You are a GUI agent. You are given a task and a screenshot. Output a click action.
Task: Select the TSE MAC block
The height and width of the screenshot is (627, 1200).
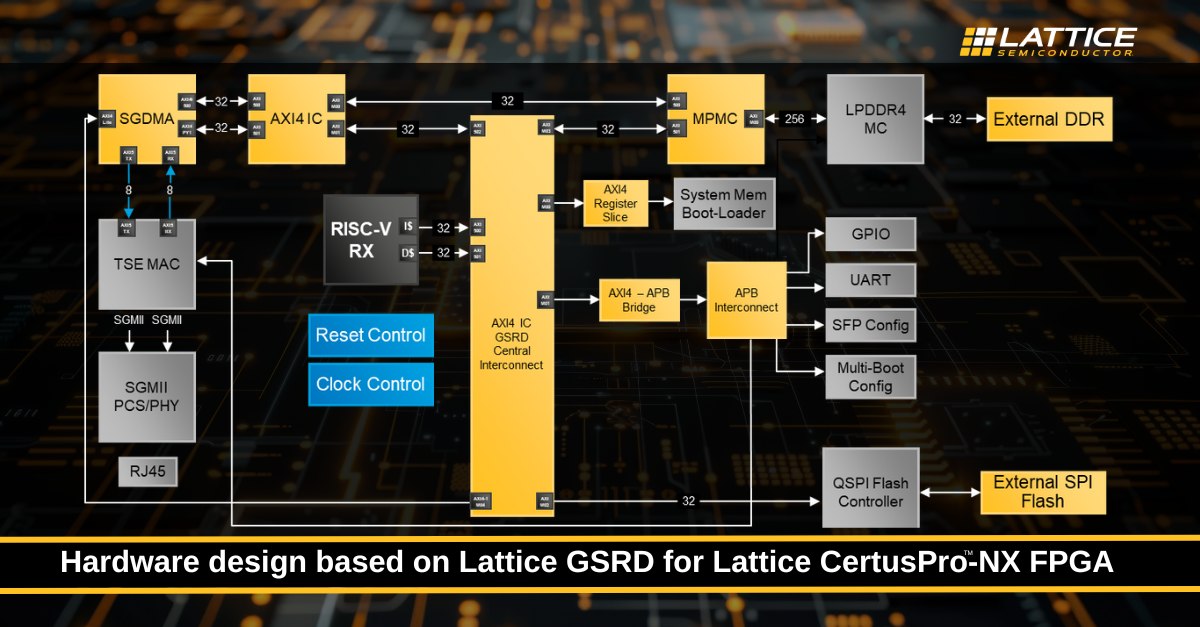[x=147, y=263]
